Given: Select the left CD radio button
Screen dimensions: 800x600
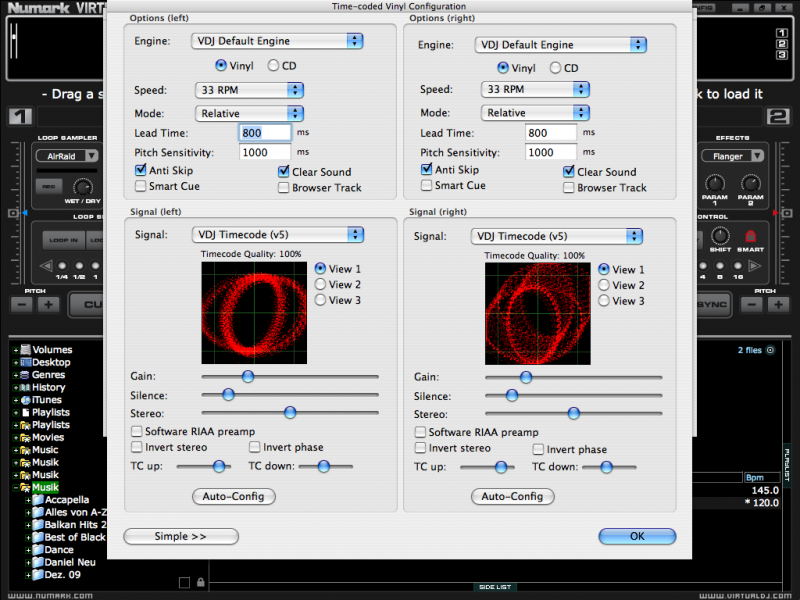Looking at the screenshot, I should [x=273, y=65].
